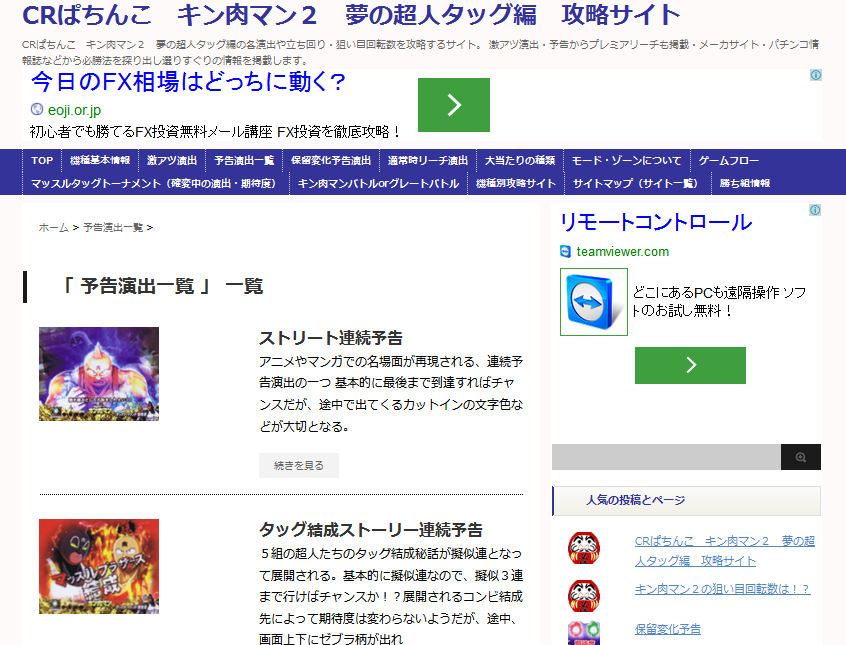The height and width of the screenshot is (645, 846).
Task: Open キン肉マンバトルorグレートバトル menu item
Action: (x=378, y=184)
